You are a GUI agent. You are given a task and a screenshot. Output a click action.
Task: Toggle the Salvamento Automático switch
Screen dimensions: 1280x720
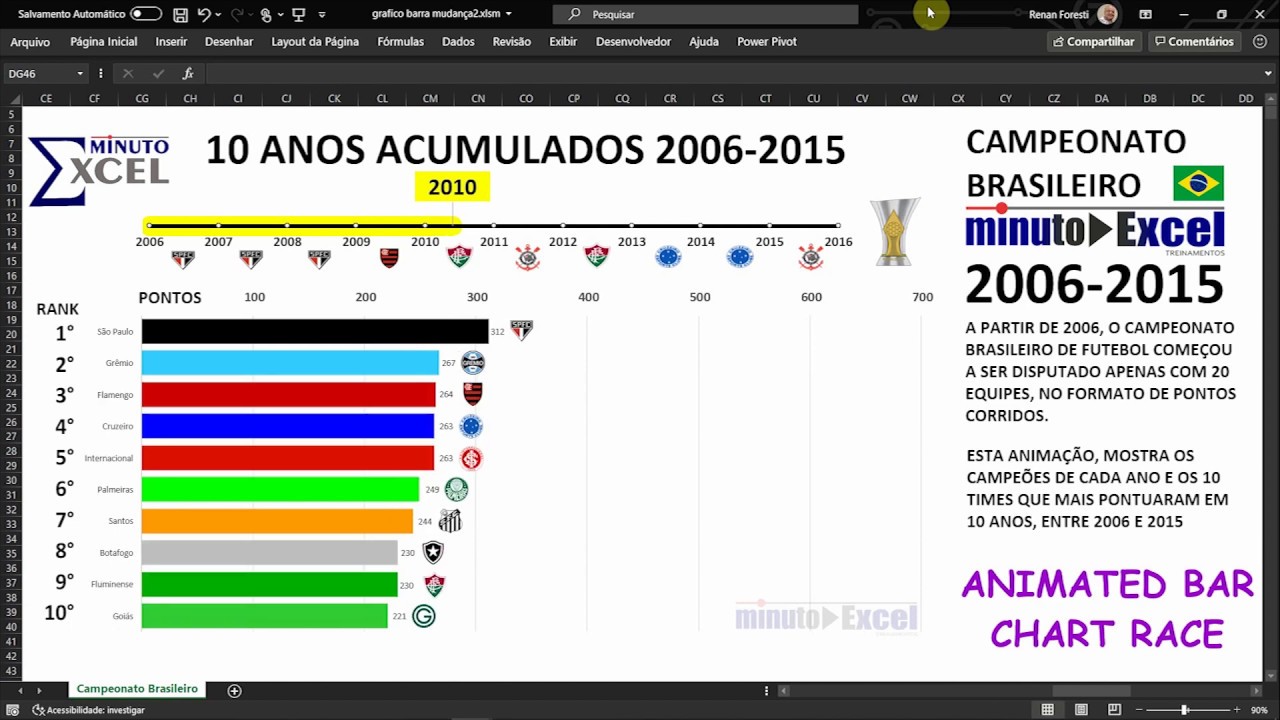pos(146,14)
